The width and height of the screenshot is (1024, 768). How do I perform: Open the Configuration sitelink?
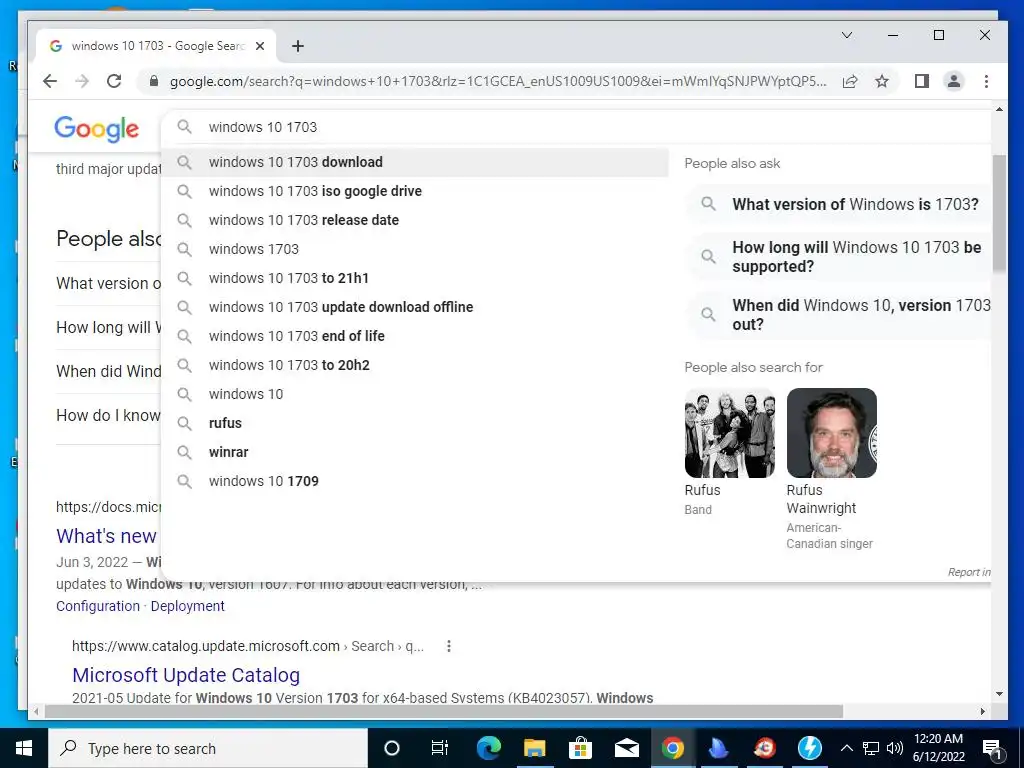(98, 606)
